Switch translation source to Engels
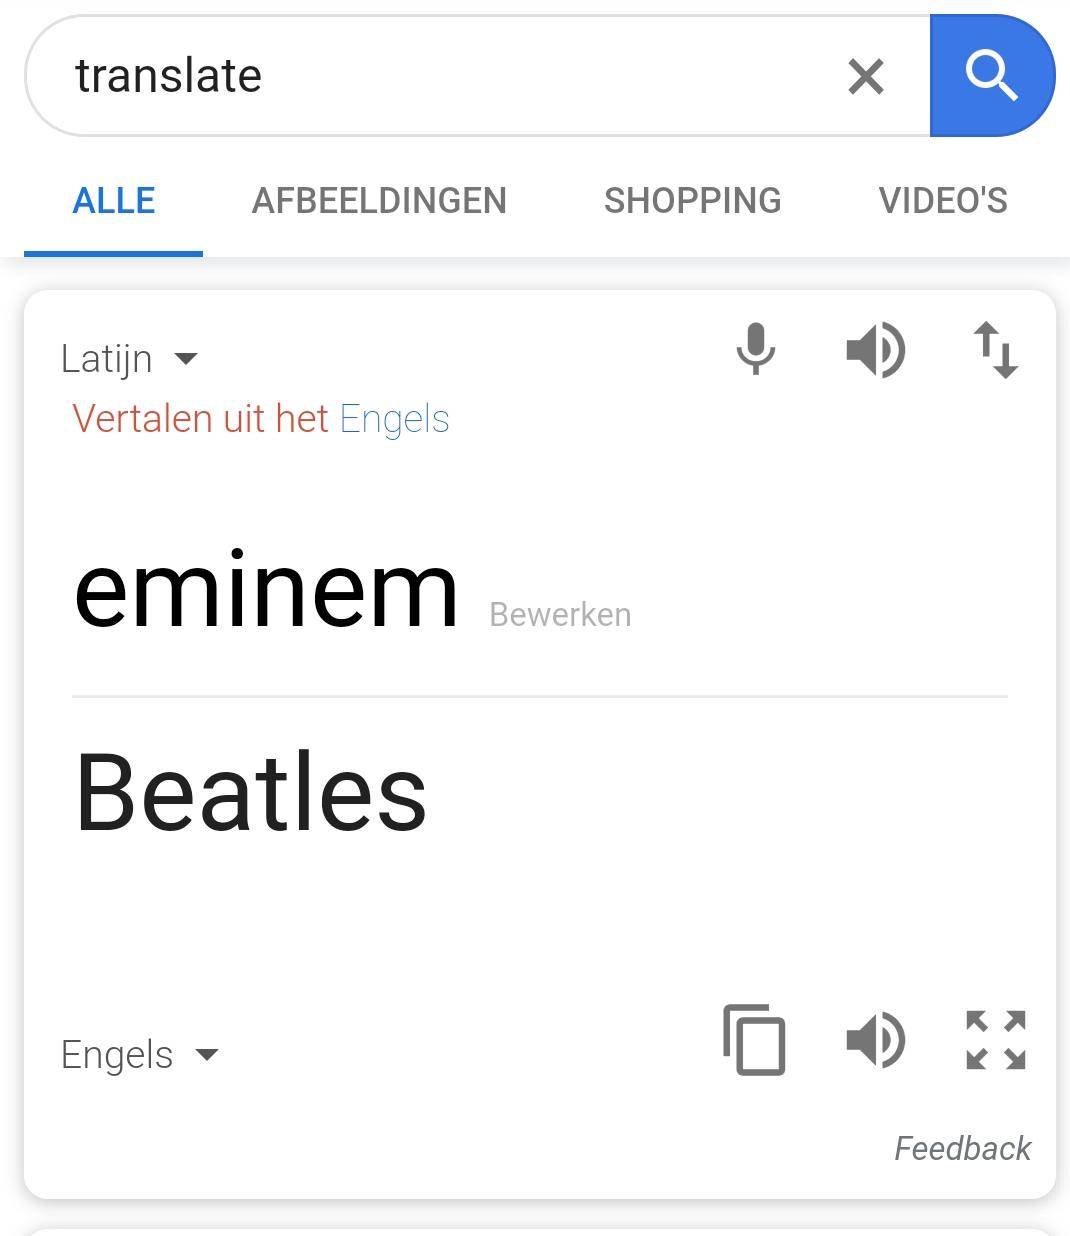 [x=395, y=418]
